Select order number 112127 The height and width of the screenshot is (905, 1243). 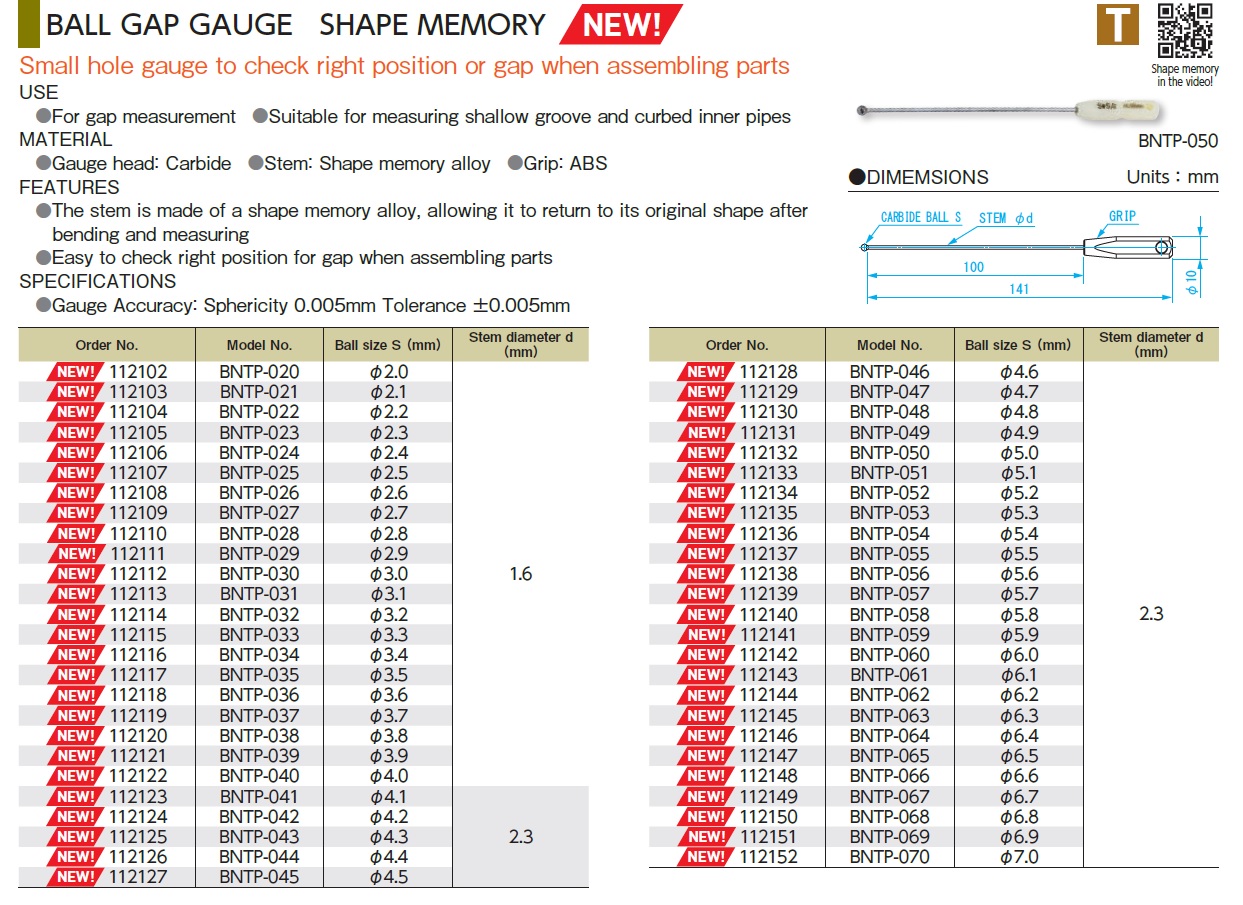(x=138, y=877)
